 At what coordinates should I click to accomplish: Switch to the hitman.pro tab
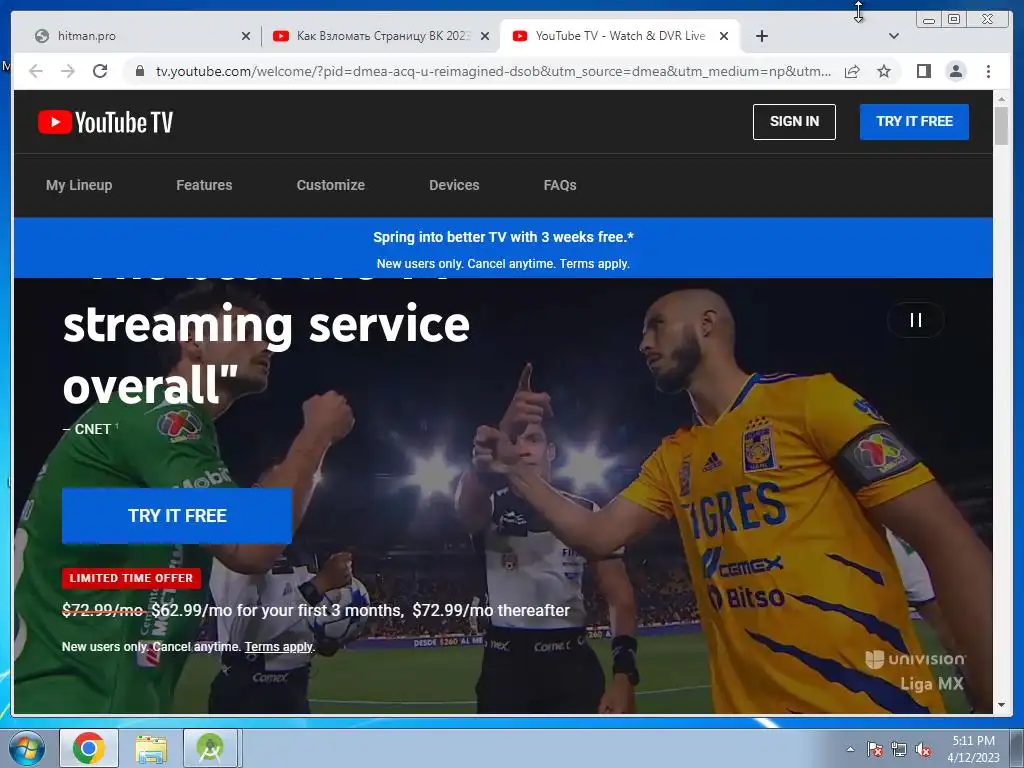[142, 36]
